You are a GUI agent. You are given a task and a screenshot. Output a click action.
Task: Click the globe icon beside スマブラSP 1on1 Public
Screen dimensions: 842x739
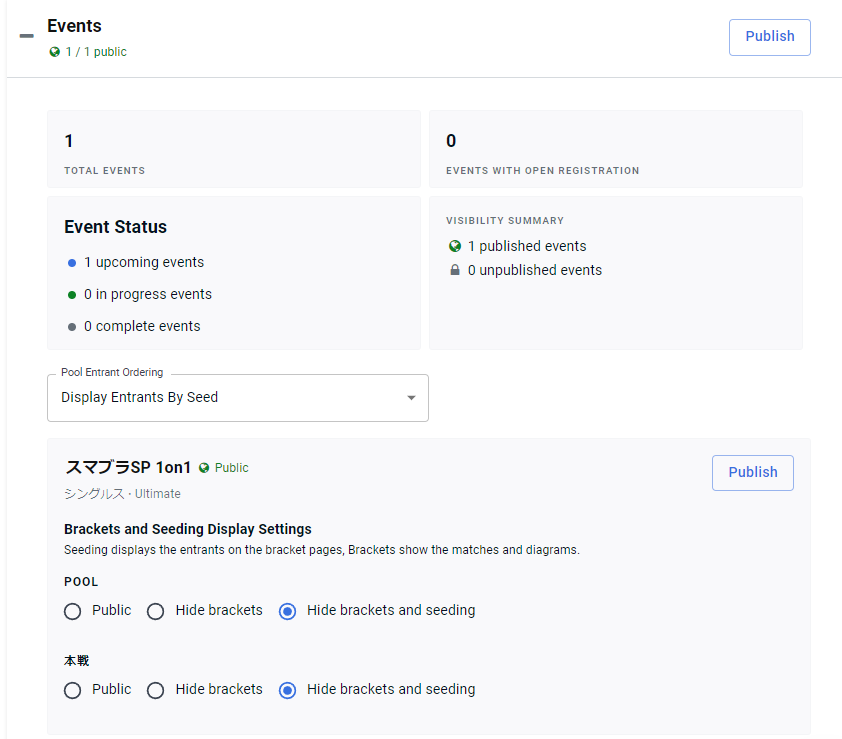pos(204,468)
